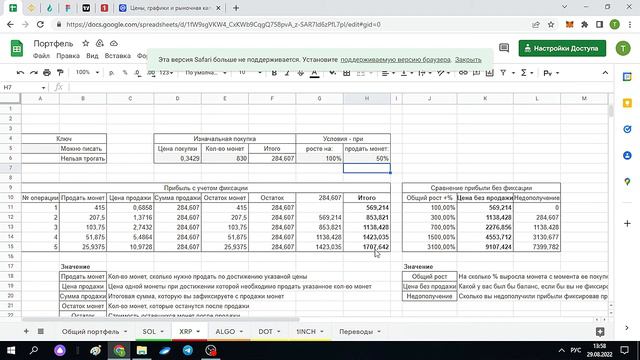Activate the paint format tool

click(60, 73)
